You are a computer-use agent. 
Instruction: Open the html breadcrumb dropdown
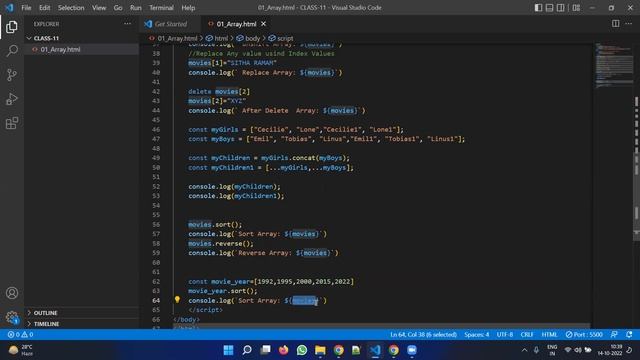tap(217, 38)
